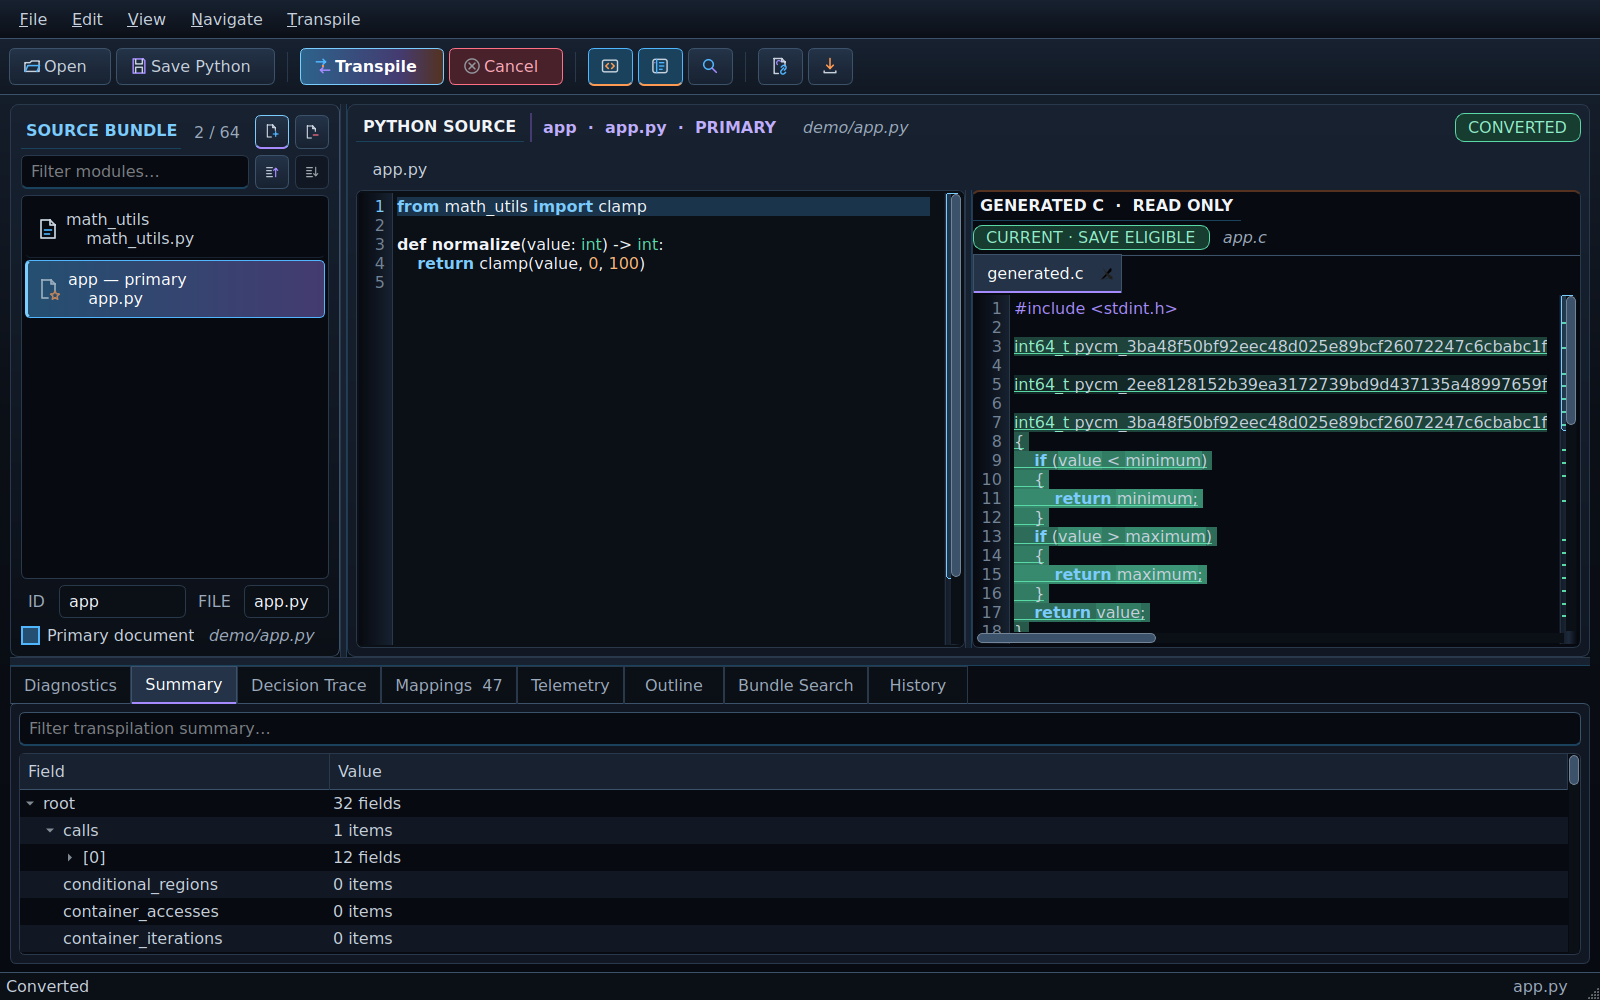
Task: Click the Save Python button
Action: pos(195,66)
